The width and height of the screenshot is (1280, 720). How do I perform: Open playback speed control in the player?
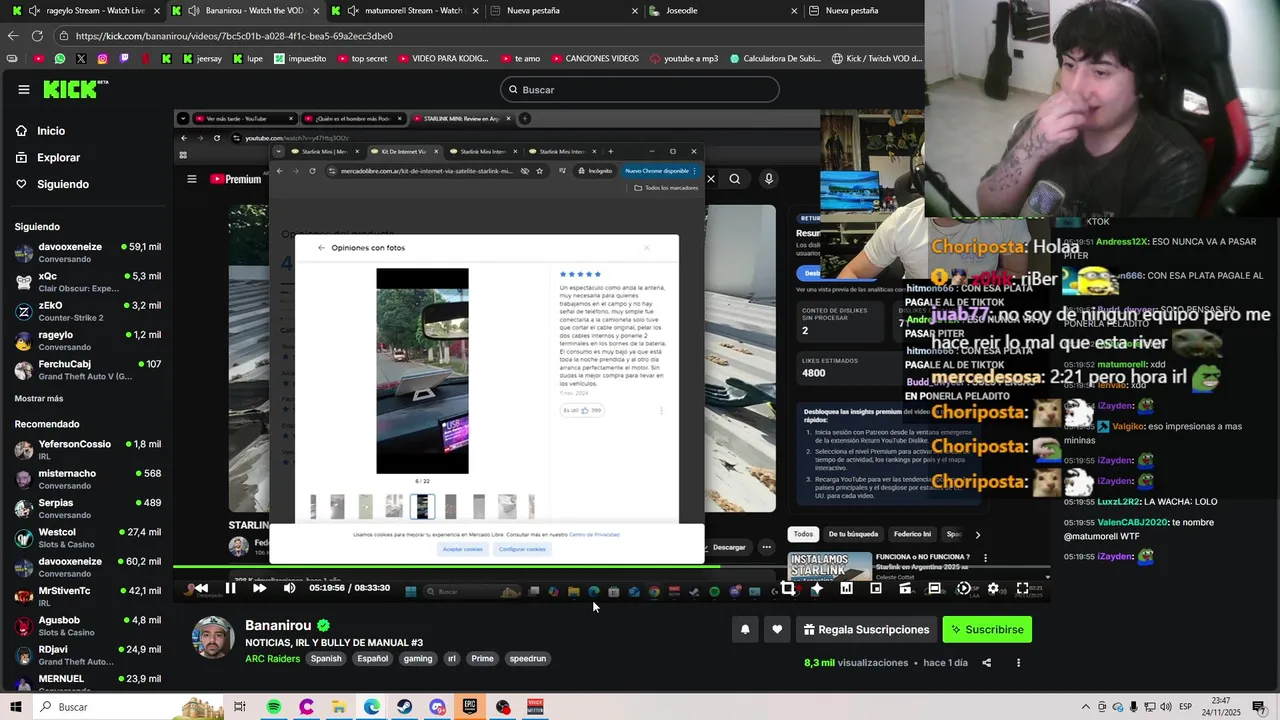pos(963,588)
